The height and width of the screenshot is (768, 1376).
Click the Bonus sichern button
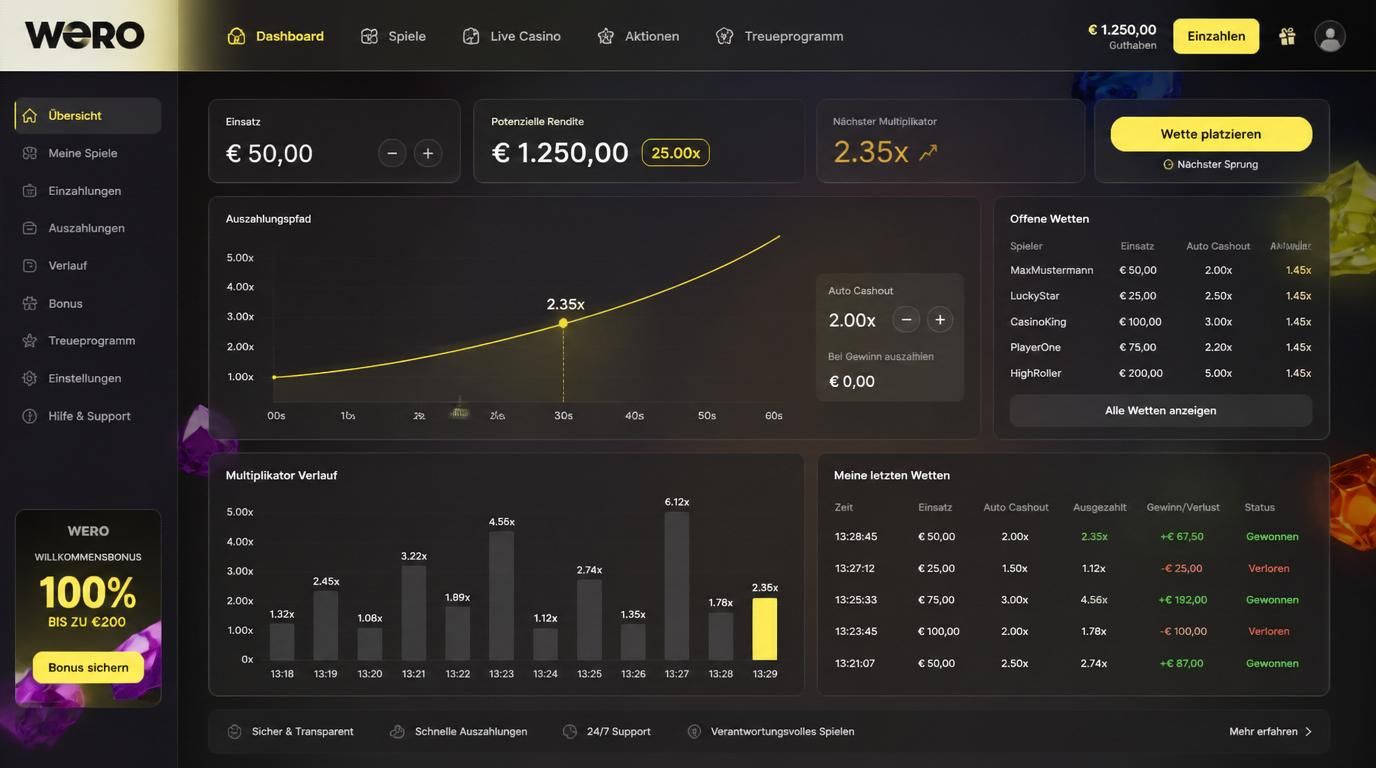pos(88,668)
